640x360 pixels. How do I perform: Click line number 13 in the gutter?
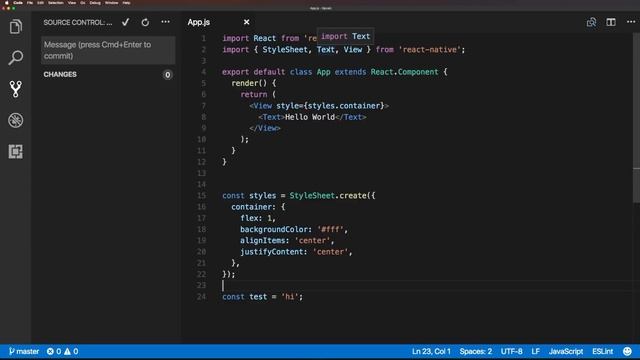(x=202, y=173)
